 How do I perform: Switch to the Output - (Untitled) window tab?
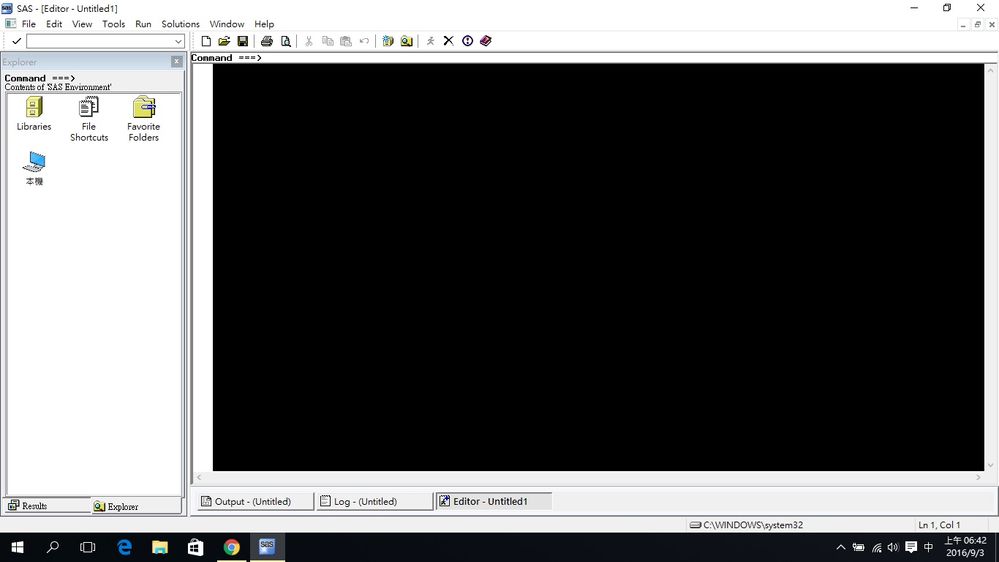(x=255, y=501)
